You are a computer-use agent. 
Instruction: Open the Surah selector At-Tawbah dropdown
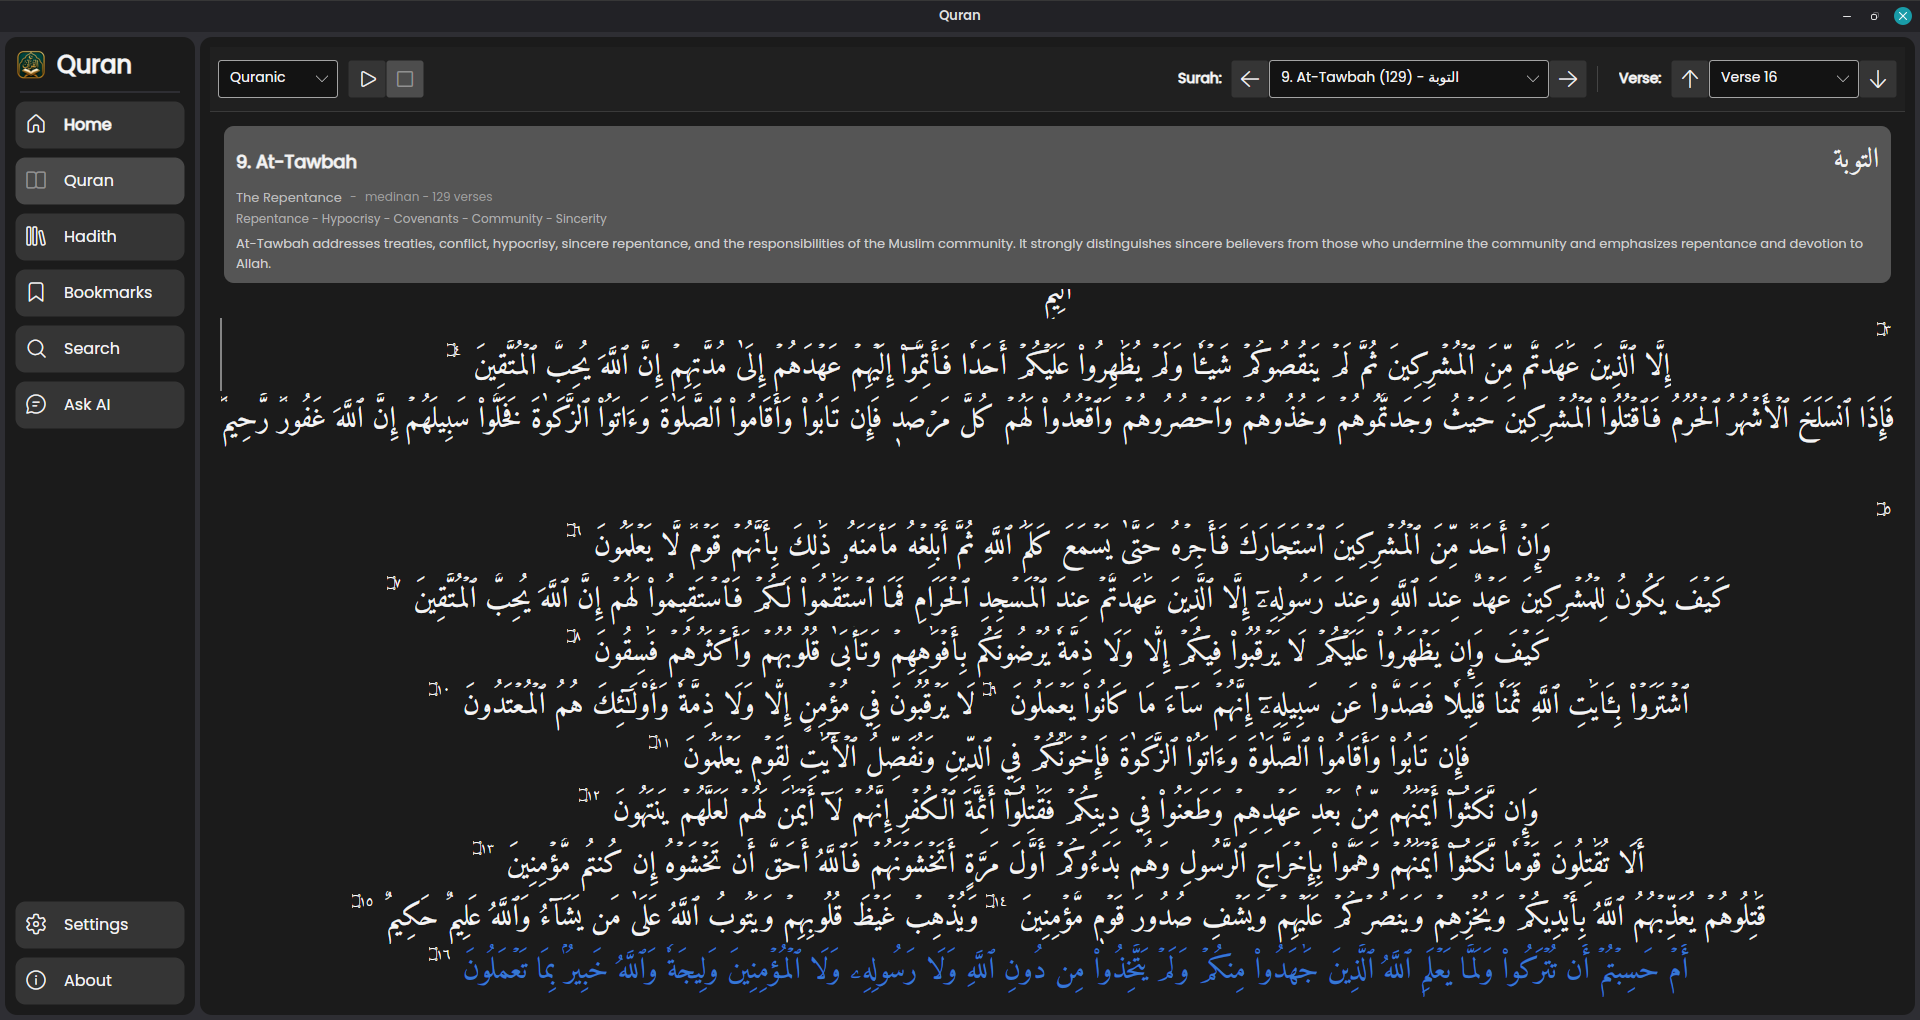click(x=1408, y=79)
